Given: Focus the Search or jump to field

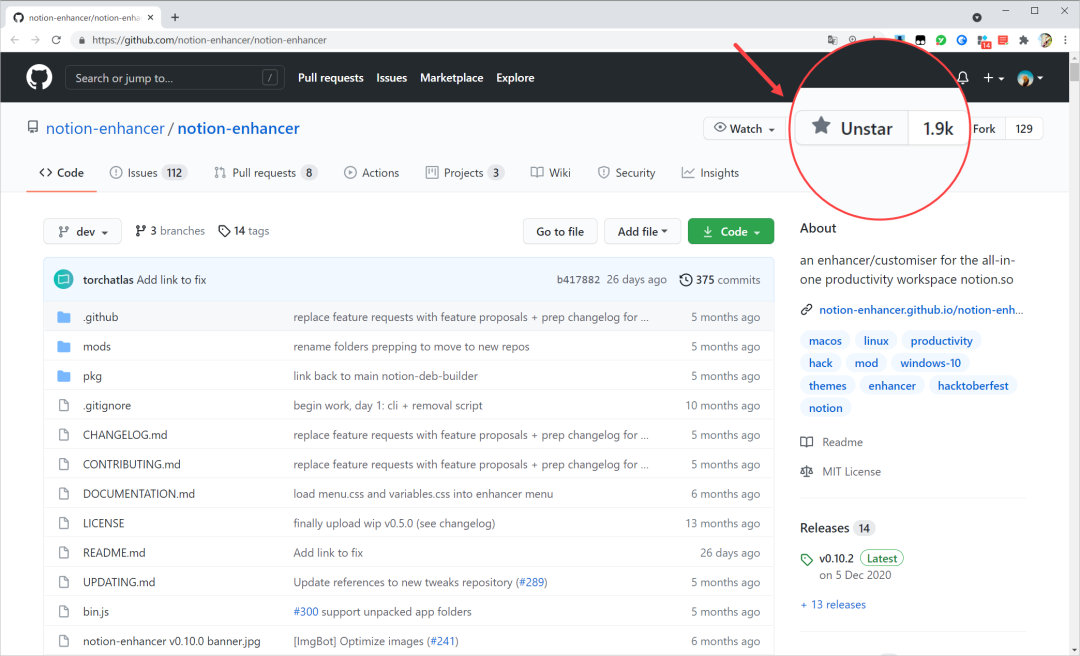Looking at the screenshot, I should click(x=175, y=78).
